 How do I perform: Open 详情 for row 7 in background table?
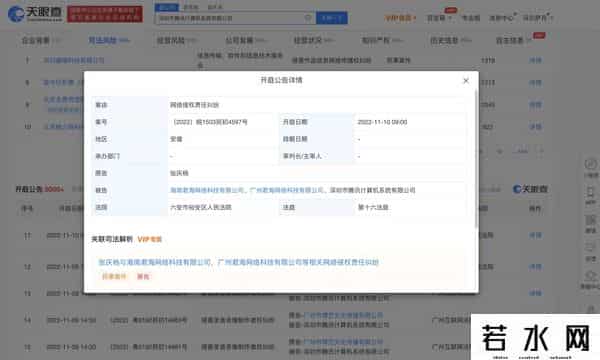pyautogui.click(x=535, y=60)
